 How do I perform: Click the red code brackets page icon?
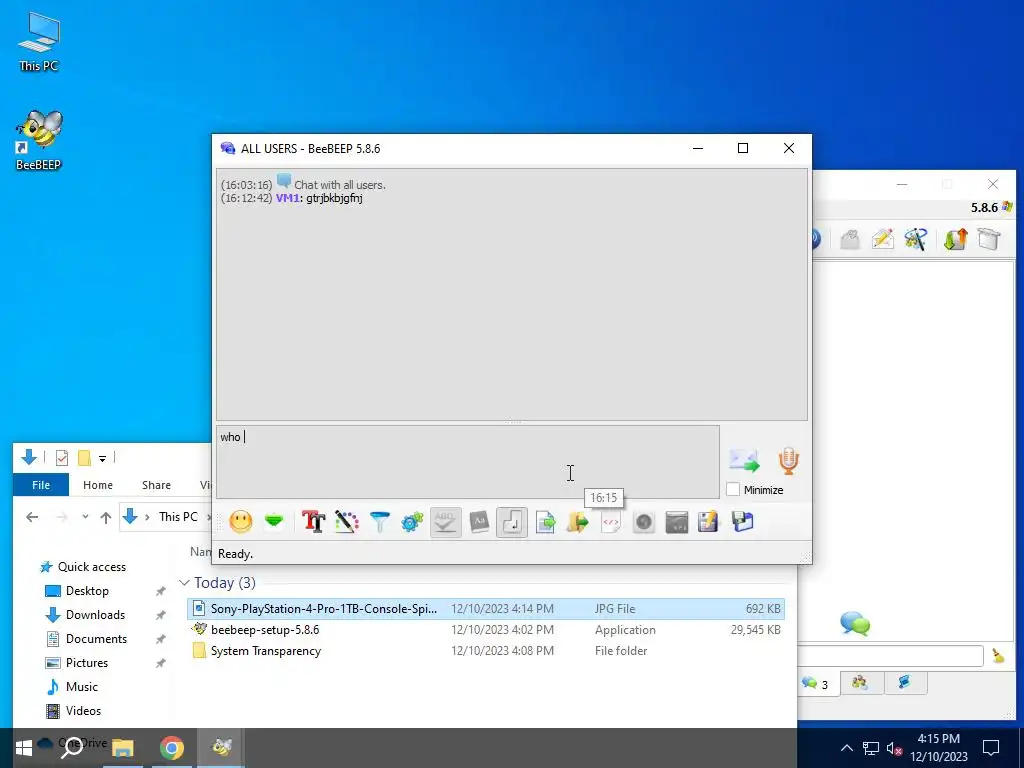point(611,522)
